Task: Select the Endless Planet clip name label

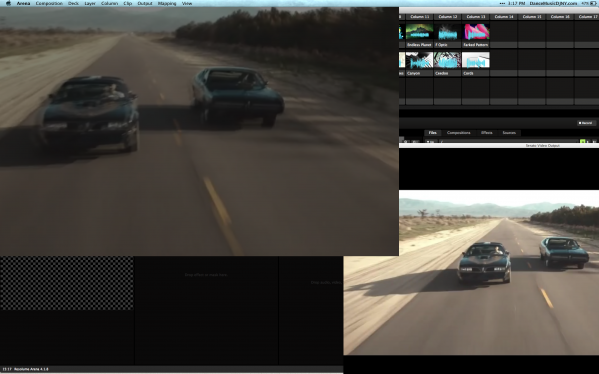Action: coord(419,45)
